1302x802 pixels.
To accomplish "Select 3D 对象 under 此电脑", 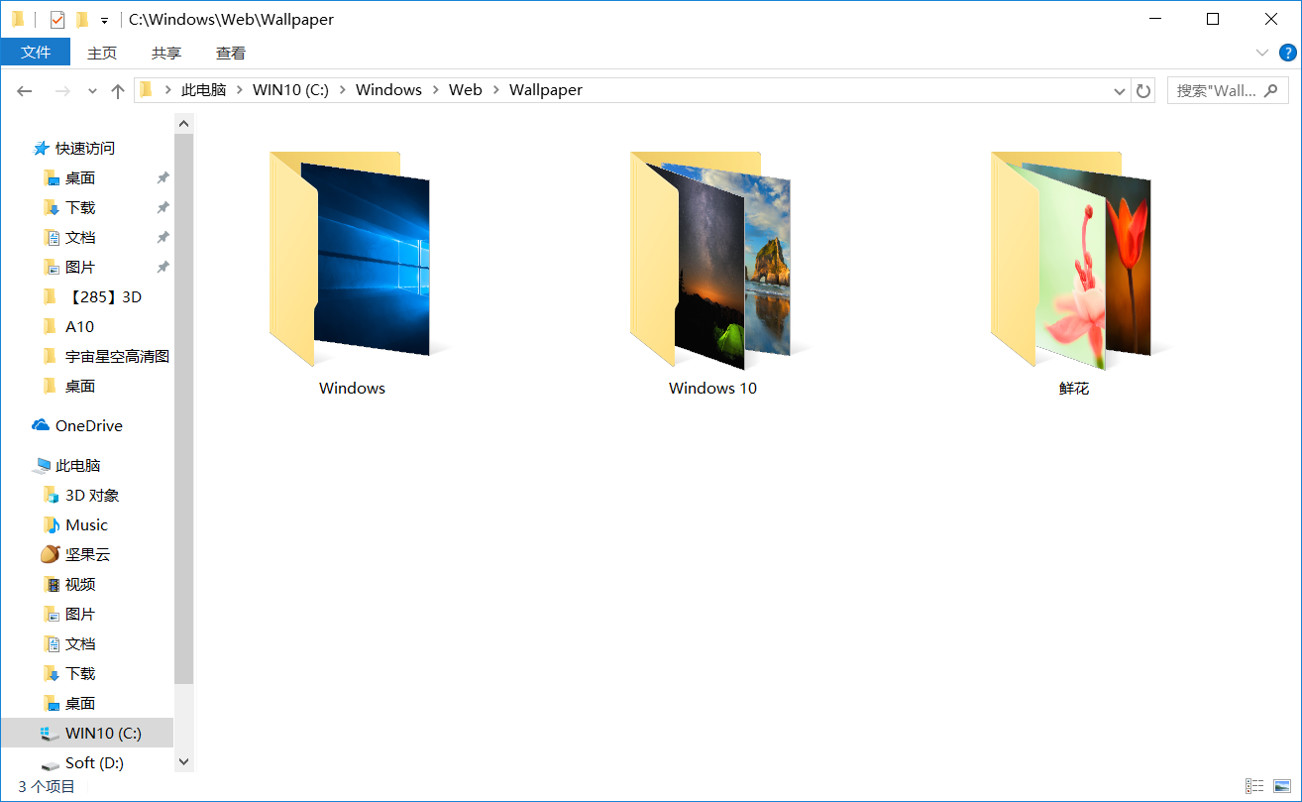I will [x=92, y=495].
